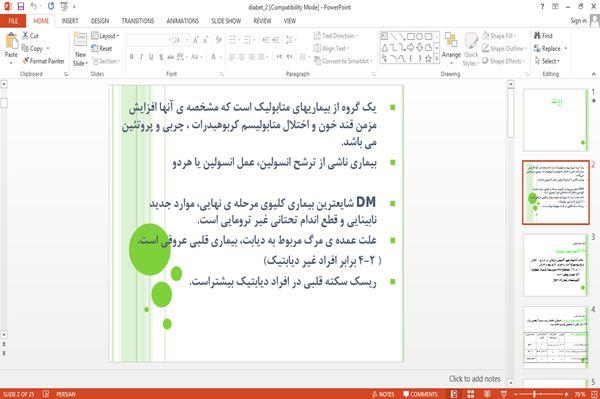This screenshot has width=600, height=399.
Task: Open the Layout dropdown
Action: [x=105, y=36]
